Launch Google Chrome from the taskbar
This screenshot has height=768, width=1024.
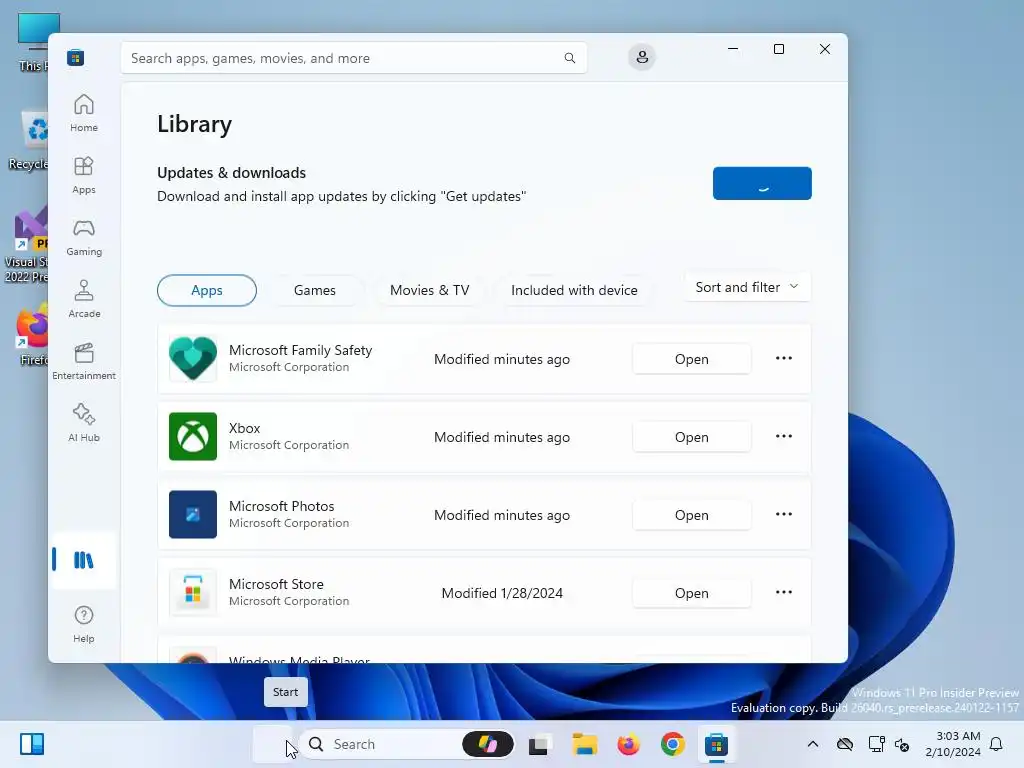click(673, 744)
